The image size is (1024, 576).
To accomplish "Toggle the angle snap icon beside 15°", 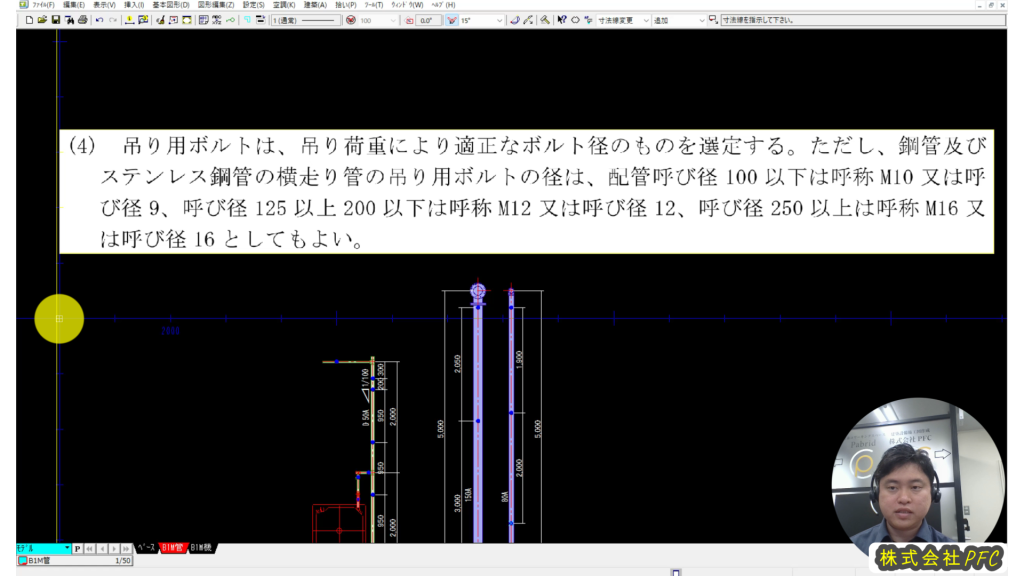I will (x=452, y=20).
